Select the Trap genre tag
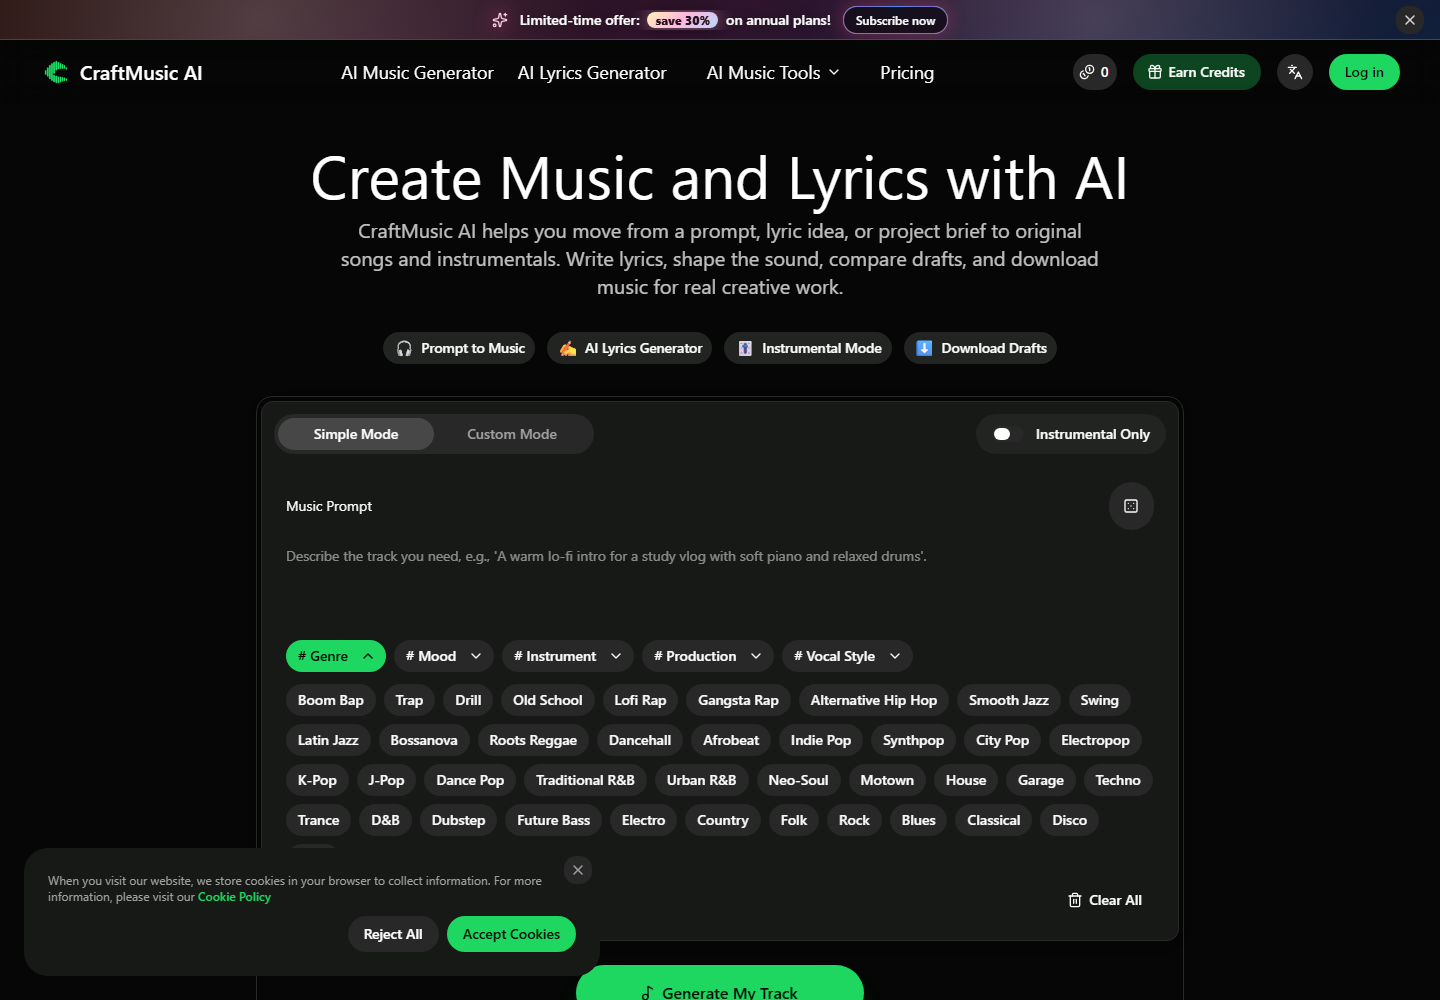This screenshot has width=1440, height=1000. point(409,700)
